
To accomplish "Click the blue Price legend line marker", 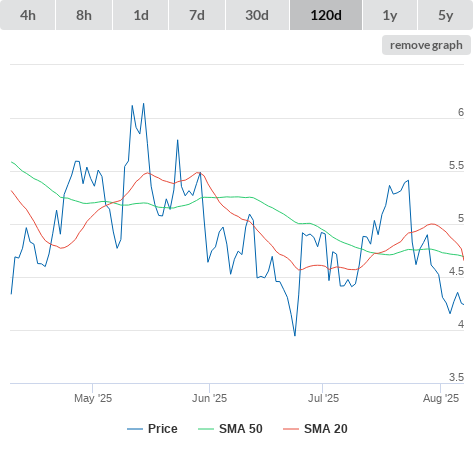I will tap(135, 429).
